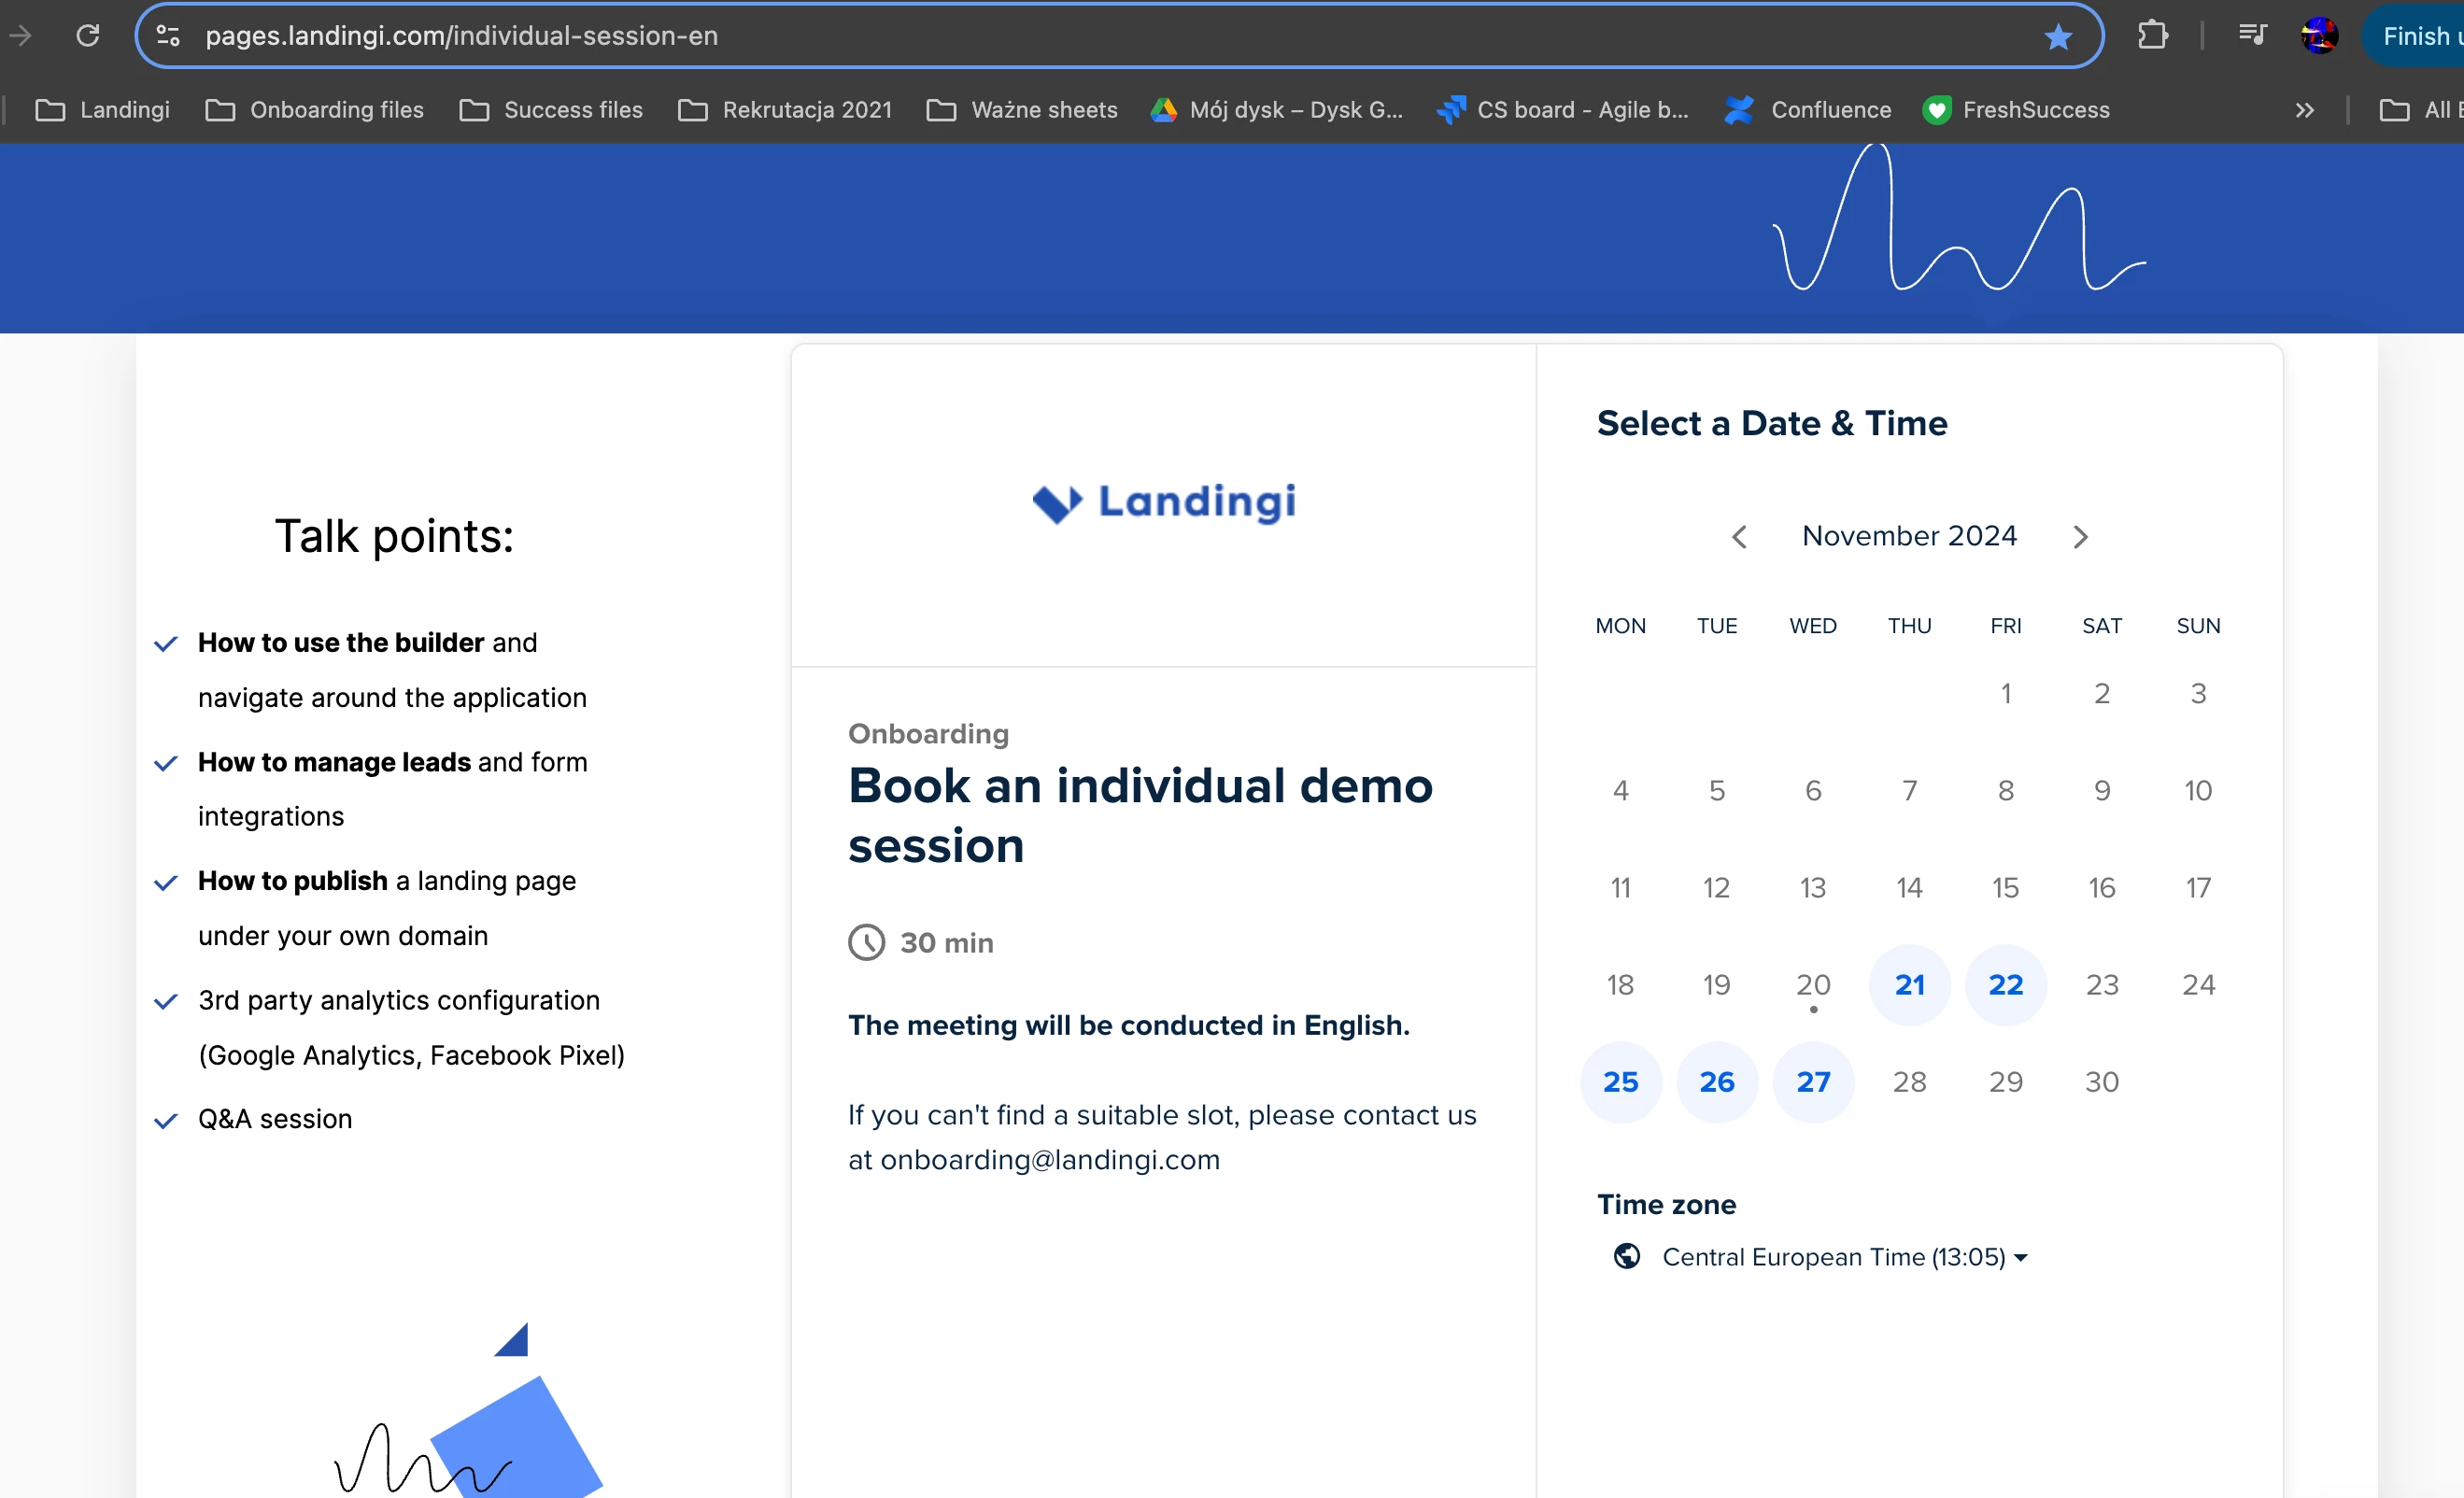
Task: Open the Extensions puzzle icon
Action: click(x=2152, y=36)
